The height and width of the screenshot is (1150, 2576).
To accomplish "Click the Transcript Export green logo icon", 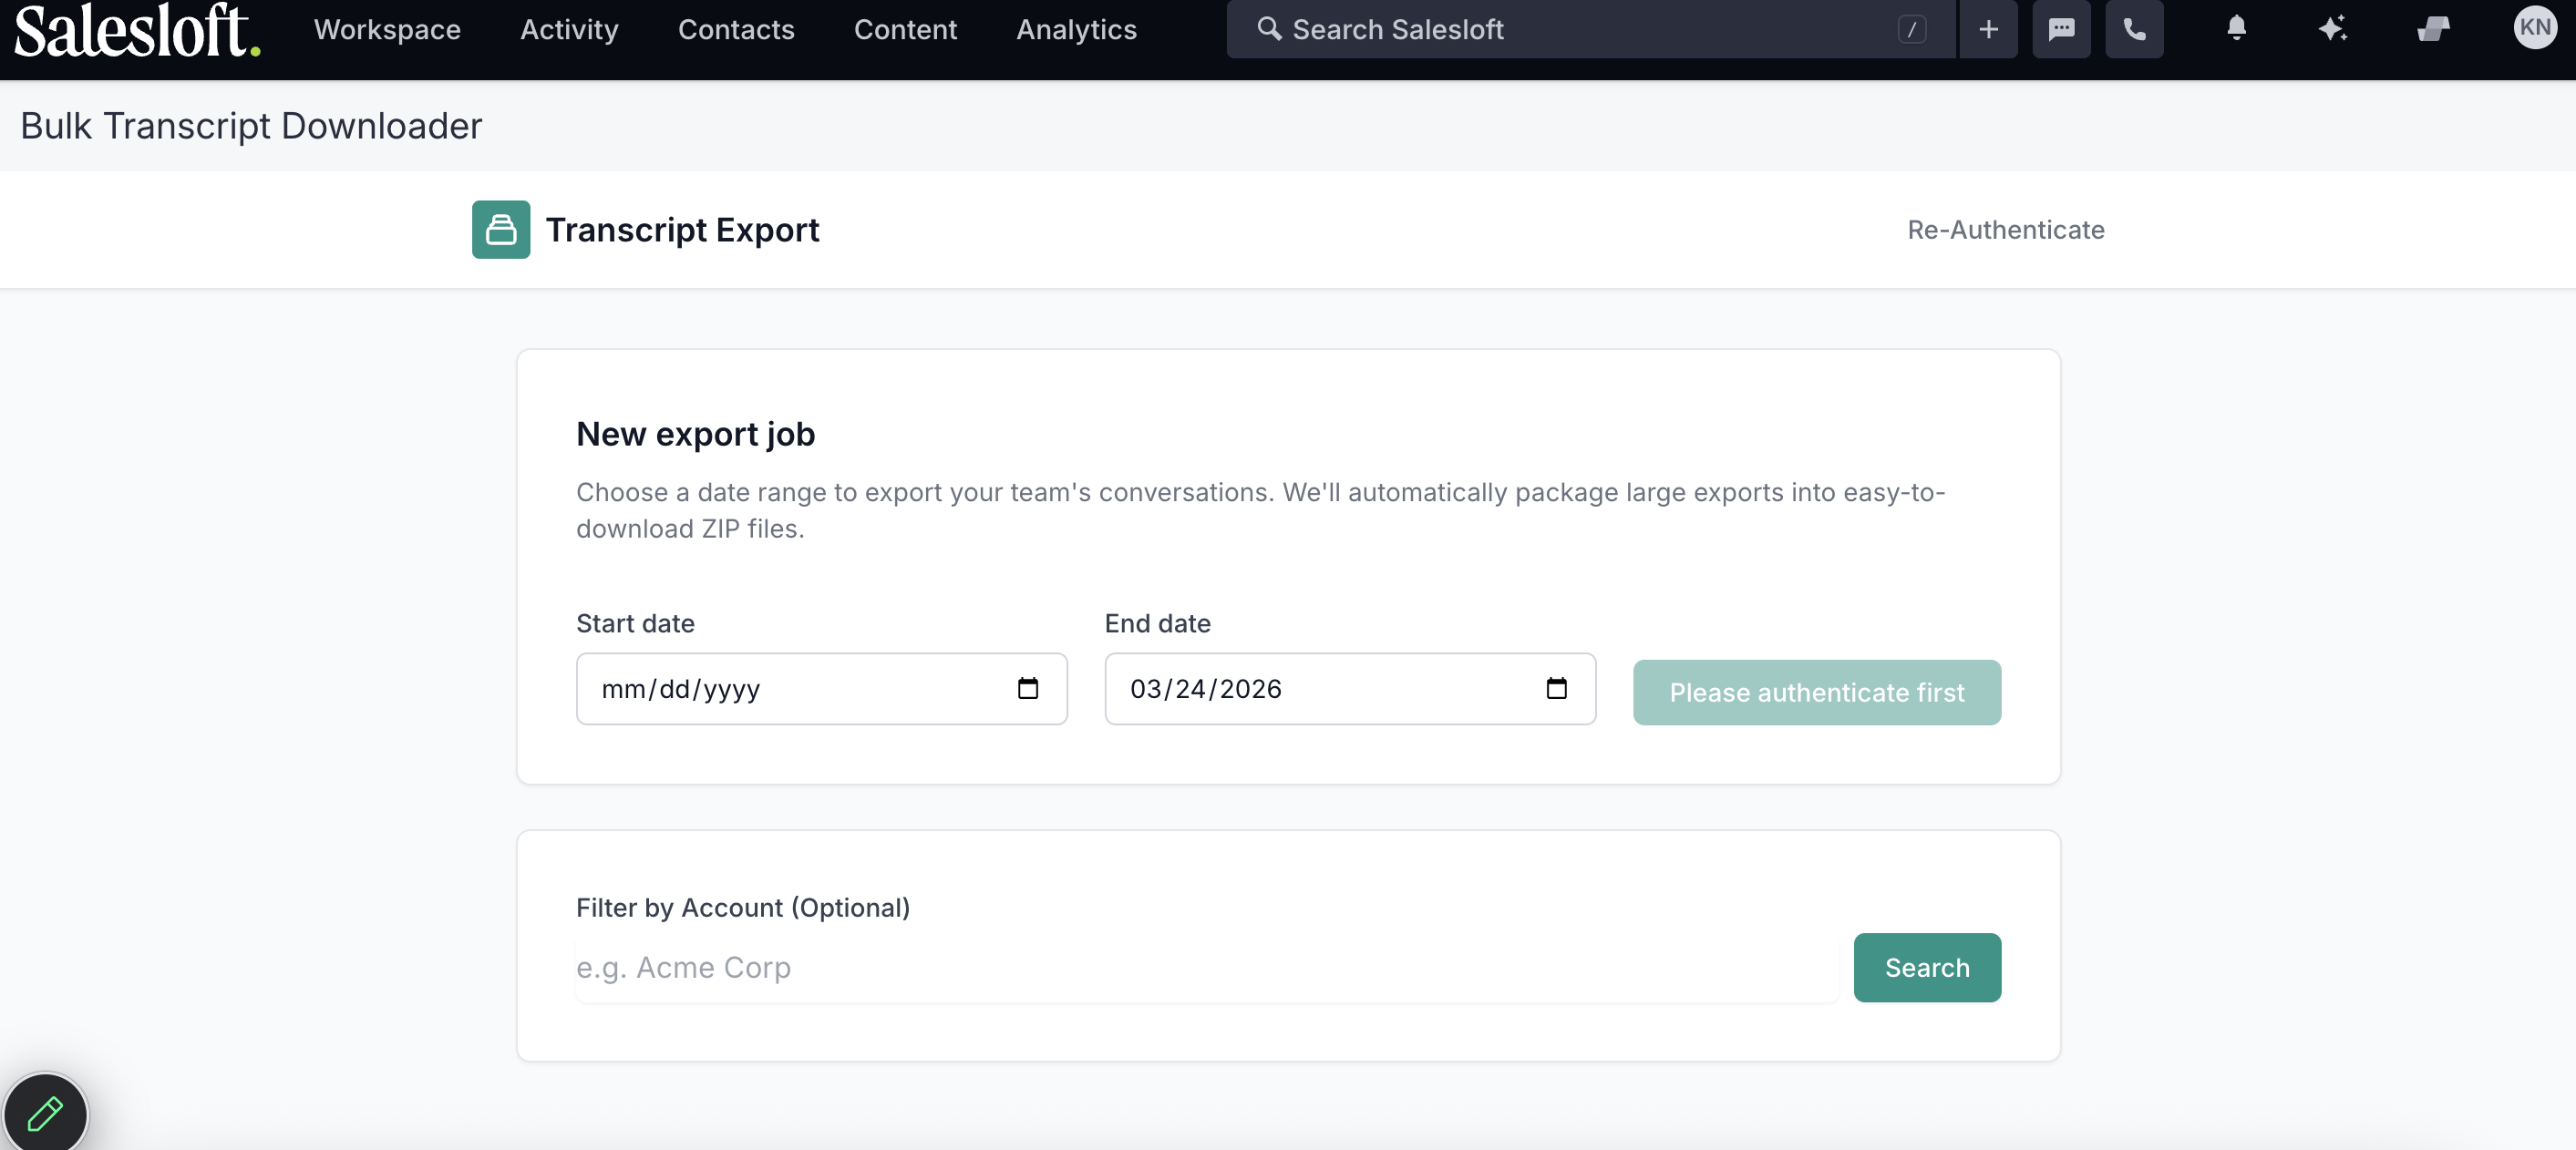I will (x=501, y=229).
